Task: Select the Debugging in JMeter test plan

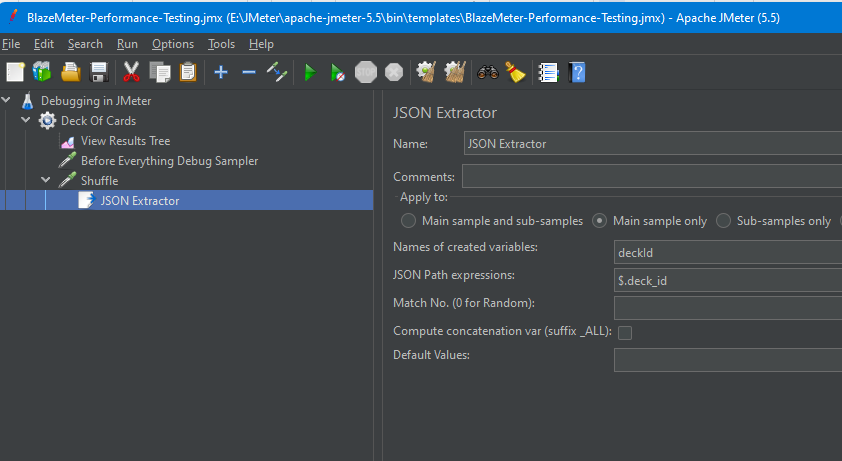Action: (x=96, y=100)
